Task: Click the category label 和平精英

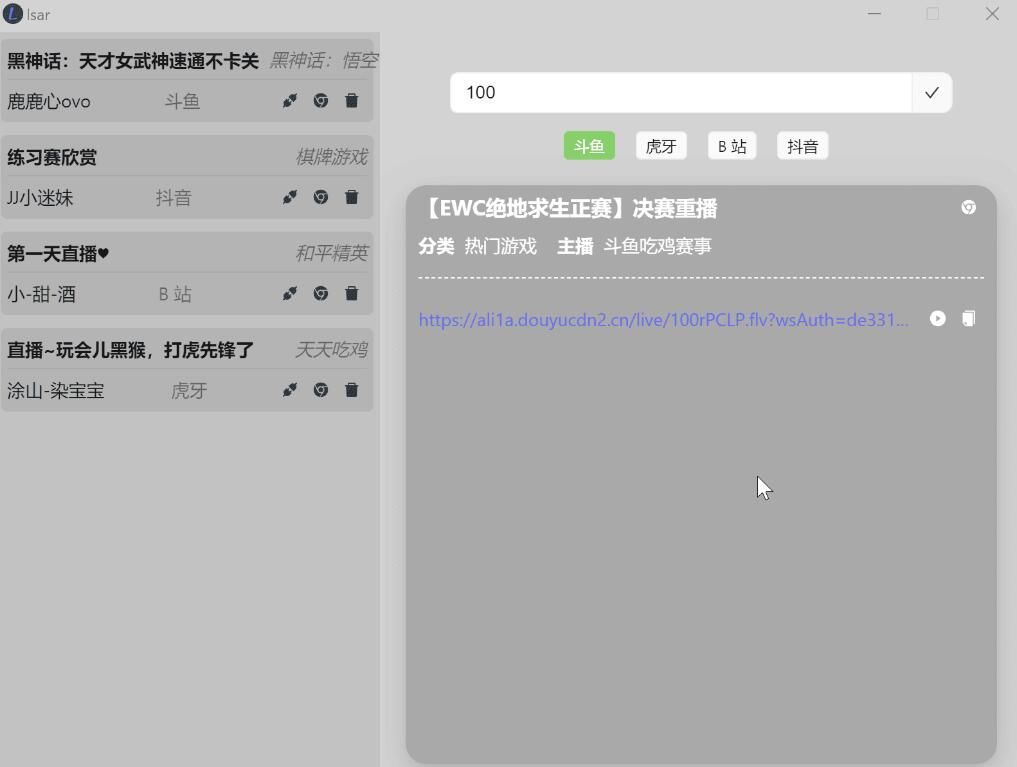Action: coord(331,254)
